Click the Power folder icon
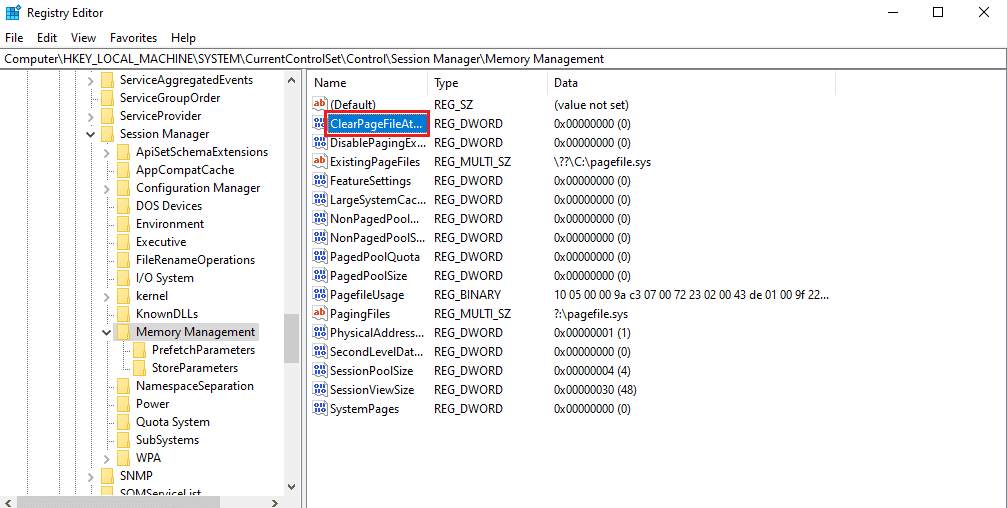Image resolution: width=1007 pixels, height=508 pixels. coord(123,404)
